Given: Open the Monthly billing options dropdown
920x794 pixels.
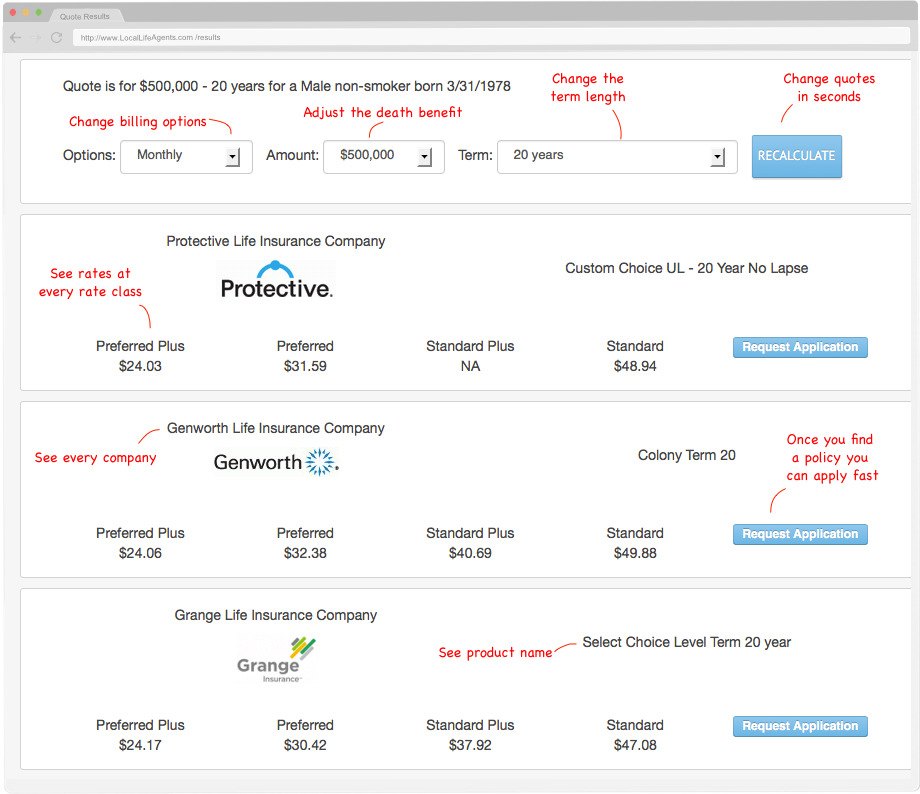Looking at the screenshot, I should click(186, 157).
